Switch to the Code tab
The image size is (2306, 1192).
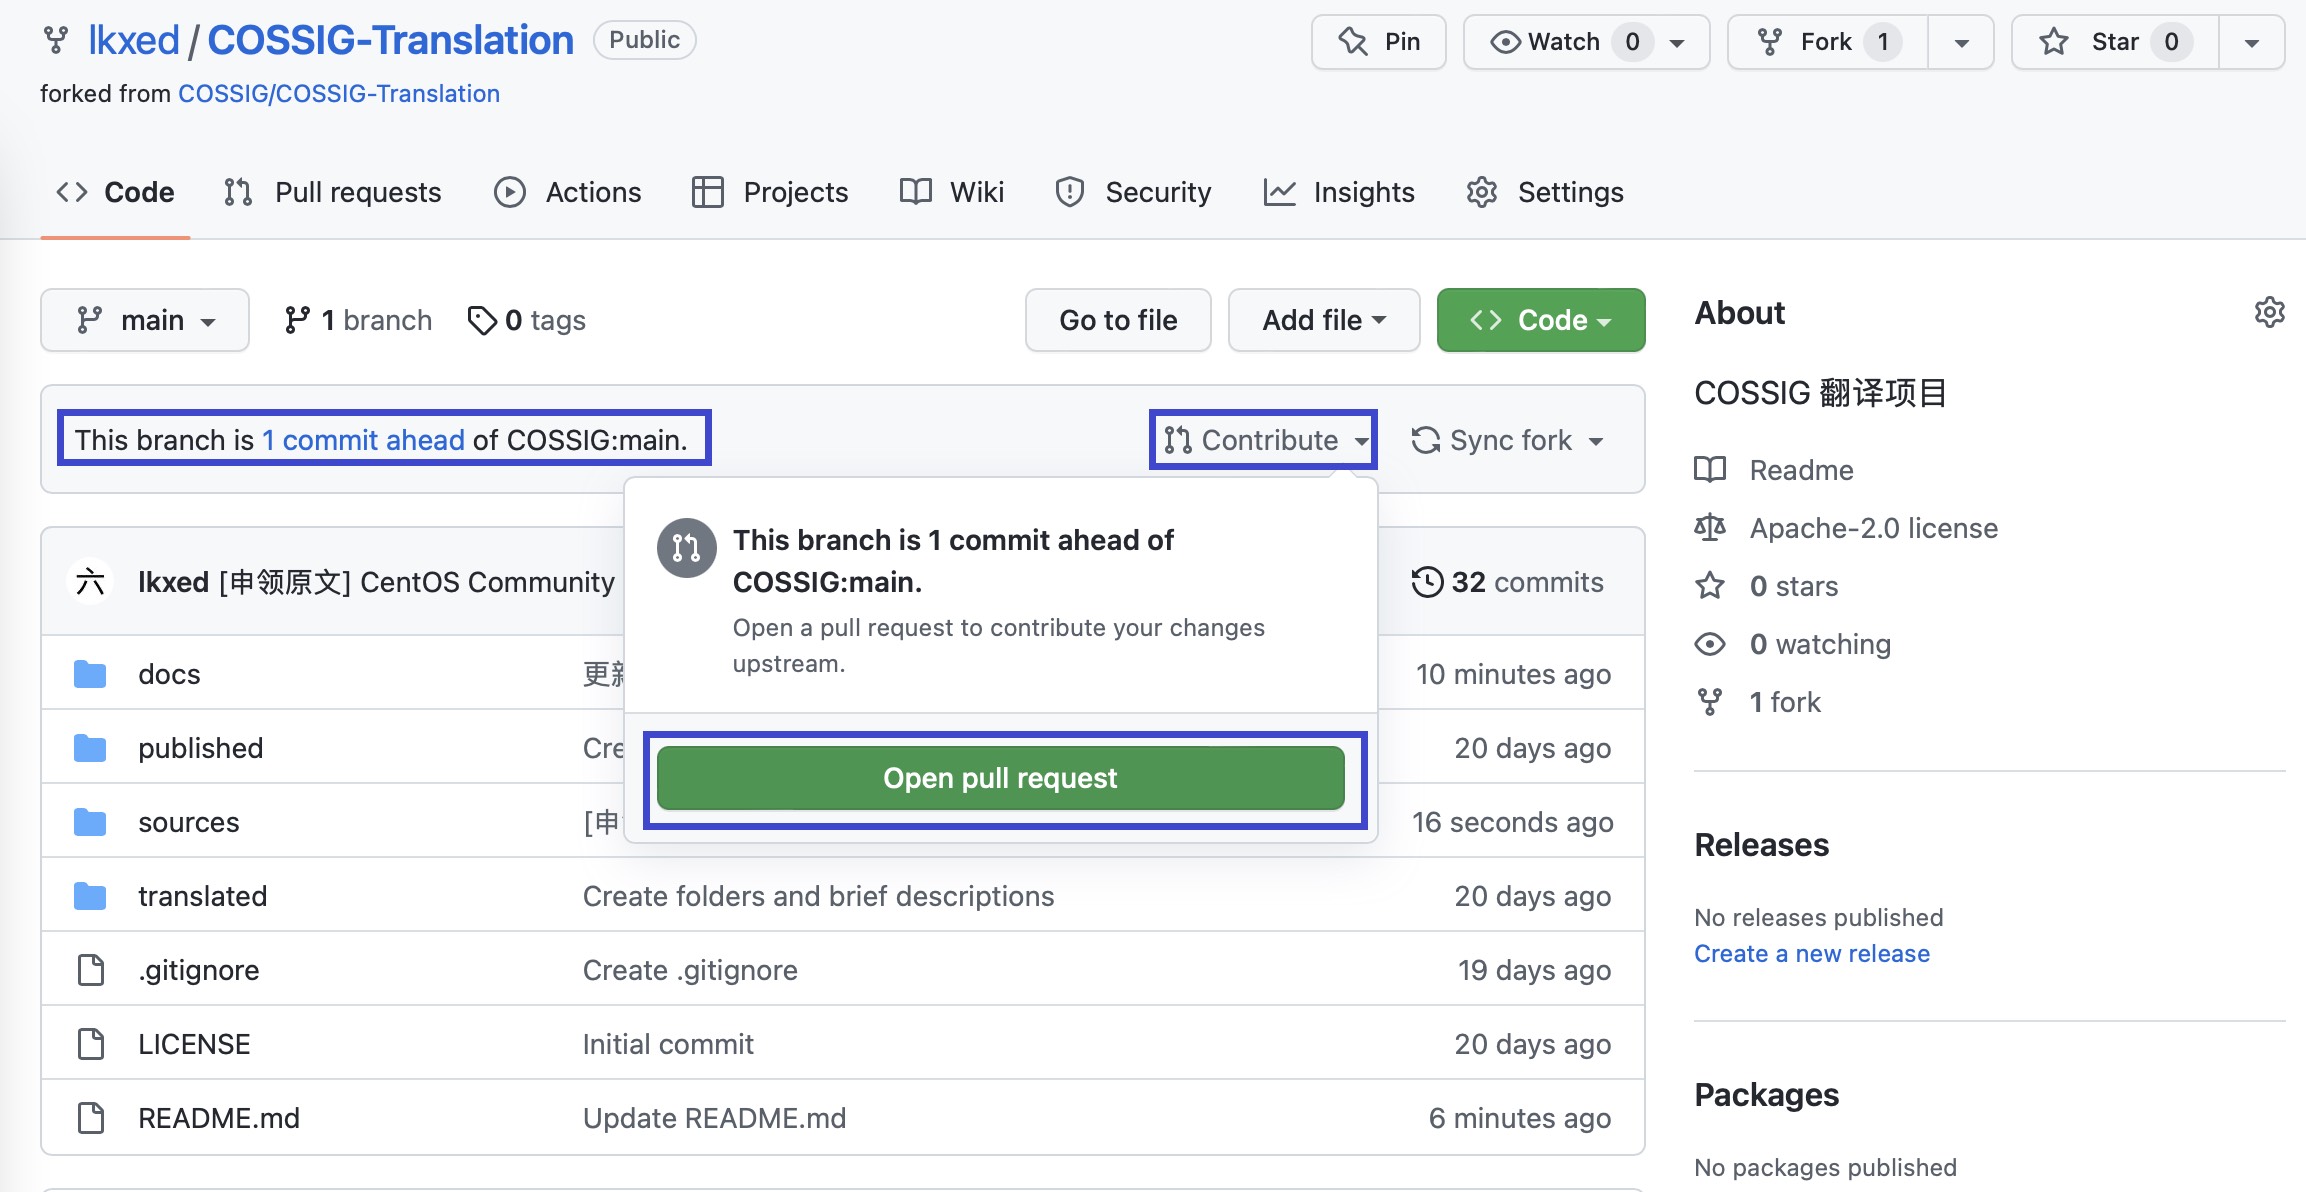[x=115, y=192]
